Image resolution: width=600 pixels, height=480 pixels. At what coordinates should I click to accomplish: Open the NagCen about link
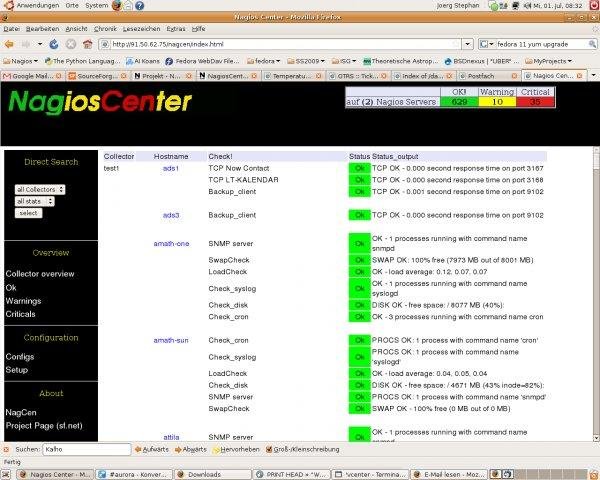point(21,413)
